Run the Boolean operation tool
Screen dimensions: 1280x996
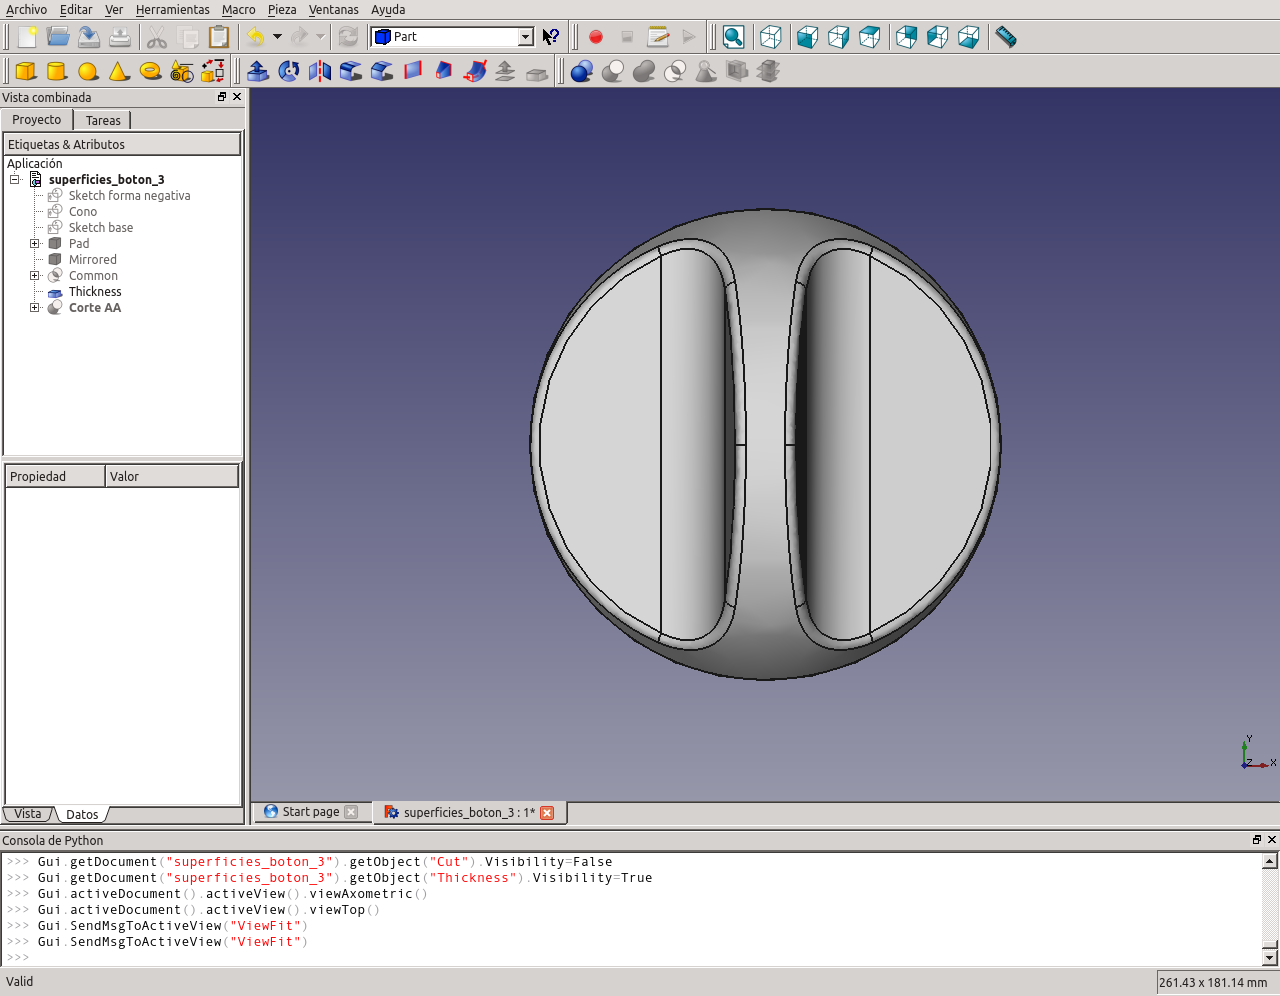582,71
